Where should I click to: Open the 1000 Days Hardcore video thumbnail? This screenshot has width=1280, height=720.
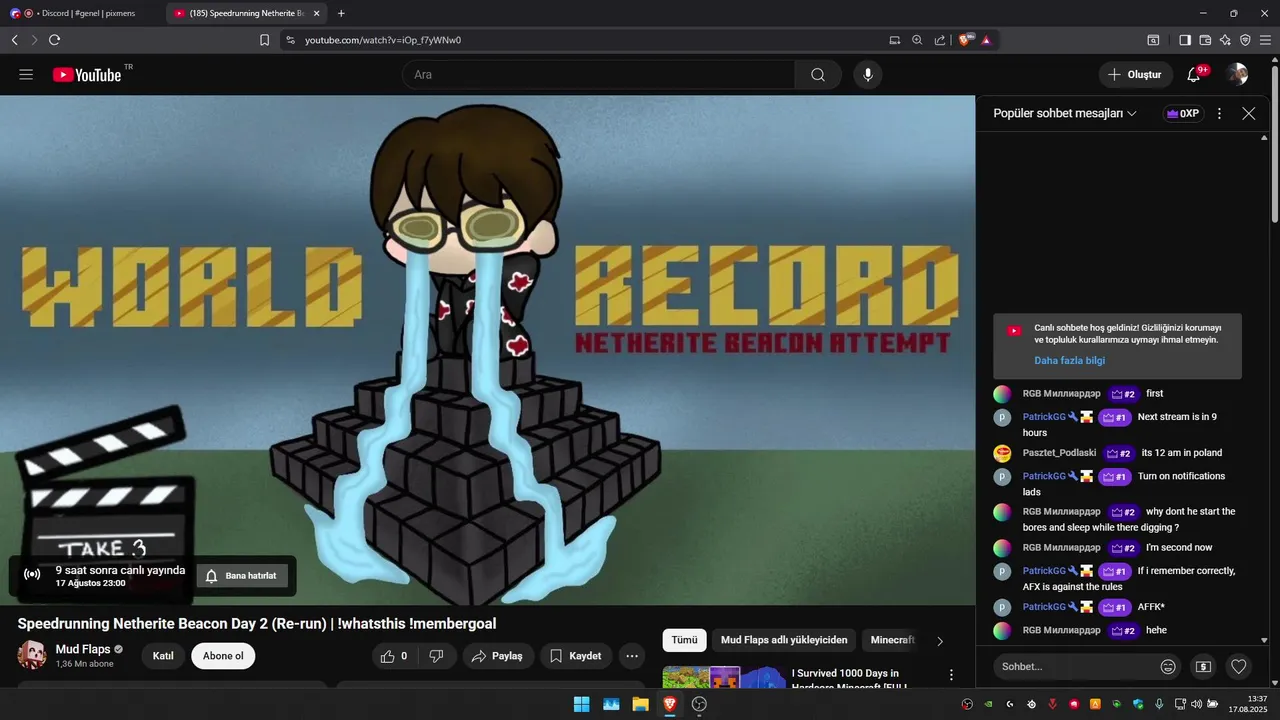click(725, 677)
